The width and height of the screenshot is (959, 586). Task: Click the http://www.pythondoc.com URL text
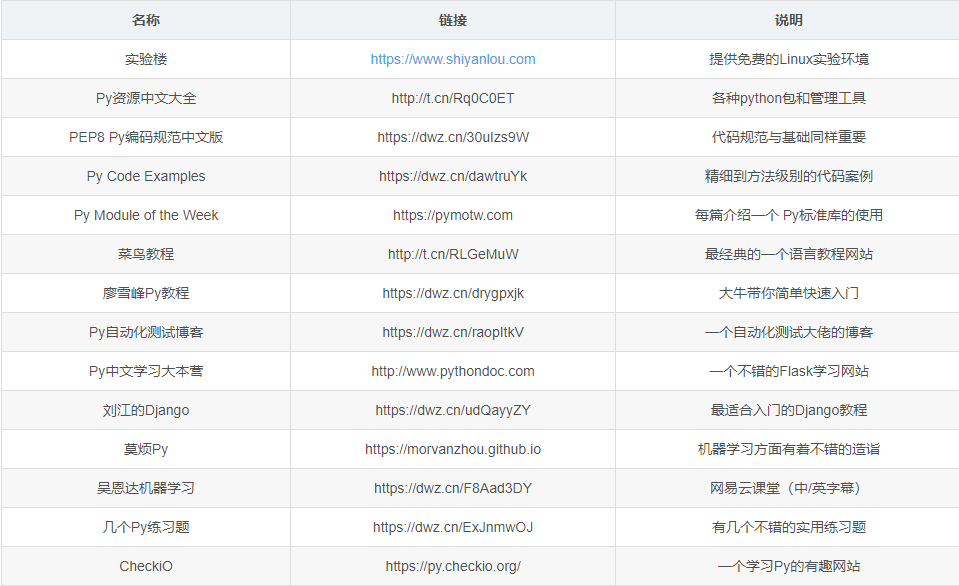click(453, 371)
